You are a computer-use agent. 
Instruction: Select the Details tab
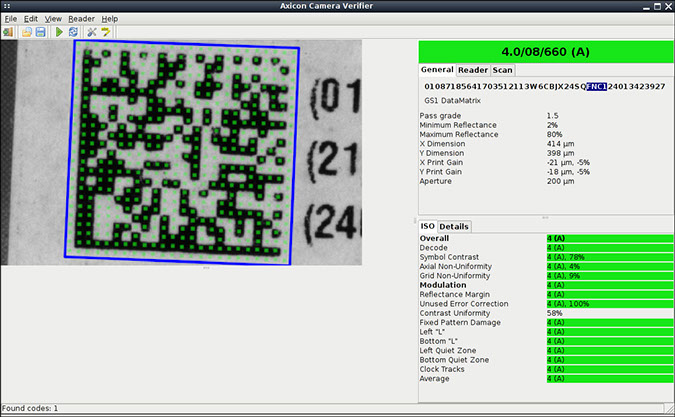coord(454,226)
